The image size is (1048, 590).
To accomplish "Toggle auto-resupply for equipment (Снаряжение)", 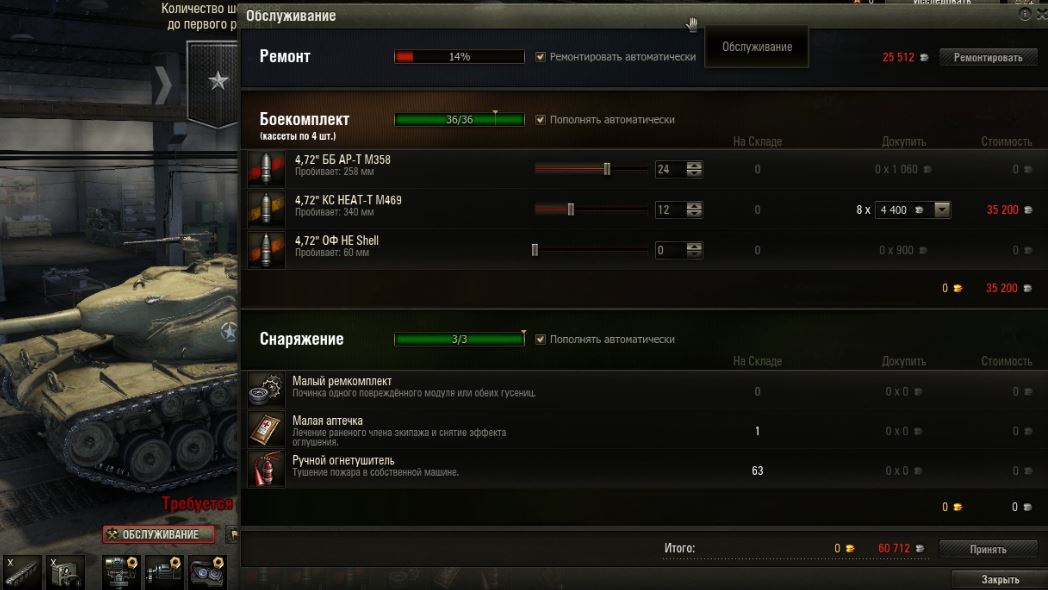I will (540, 339).
